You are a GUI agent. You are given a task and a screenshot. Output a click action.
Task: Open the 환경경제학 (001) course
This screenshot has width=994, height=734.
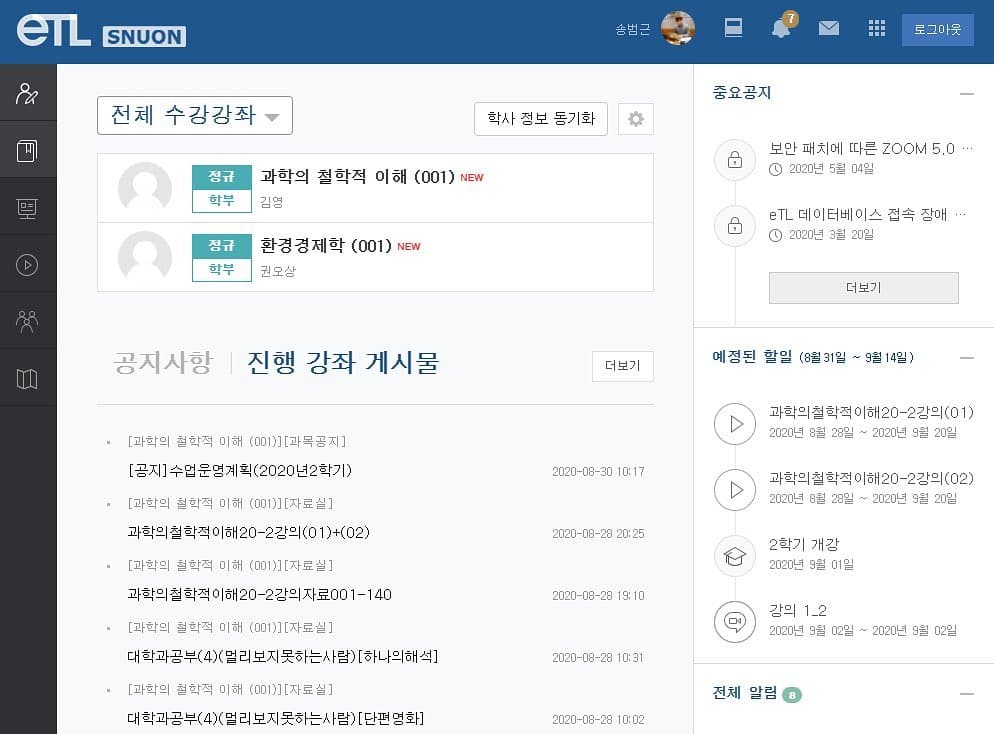pyautogui.click(x=325, y=246)
